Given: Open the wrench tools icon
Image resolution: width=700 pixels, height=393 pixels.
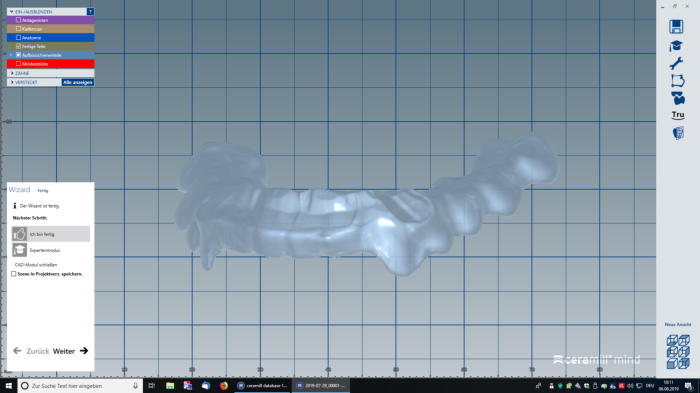Looking at the screenshot, I should tap(676, 63).
